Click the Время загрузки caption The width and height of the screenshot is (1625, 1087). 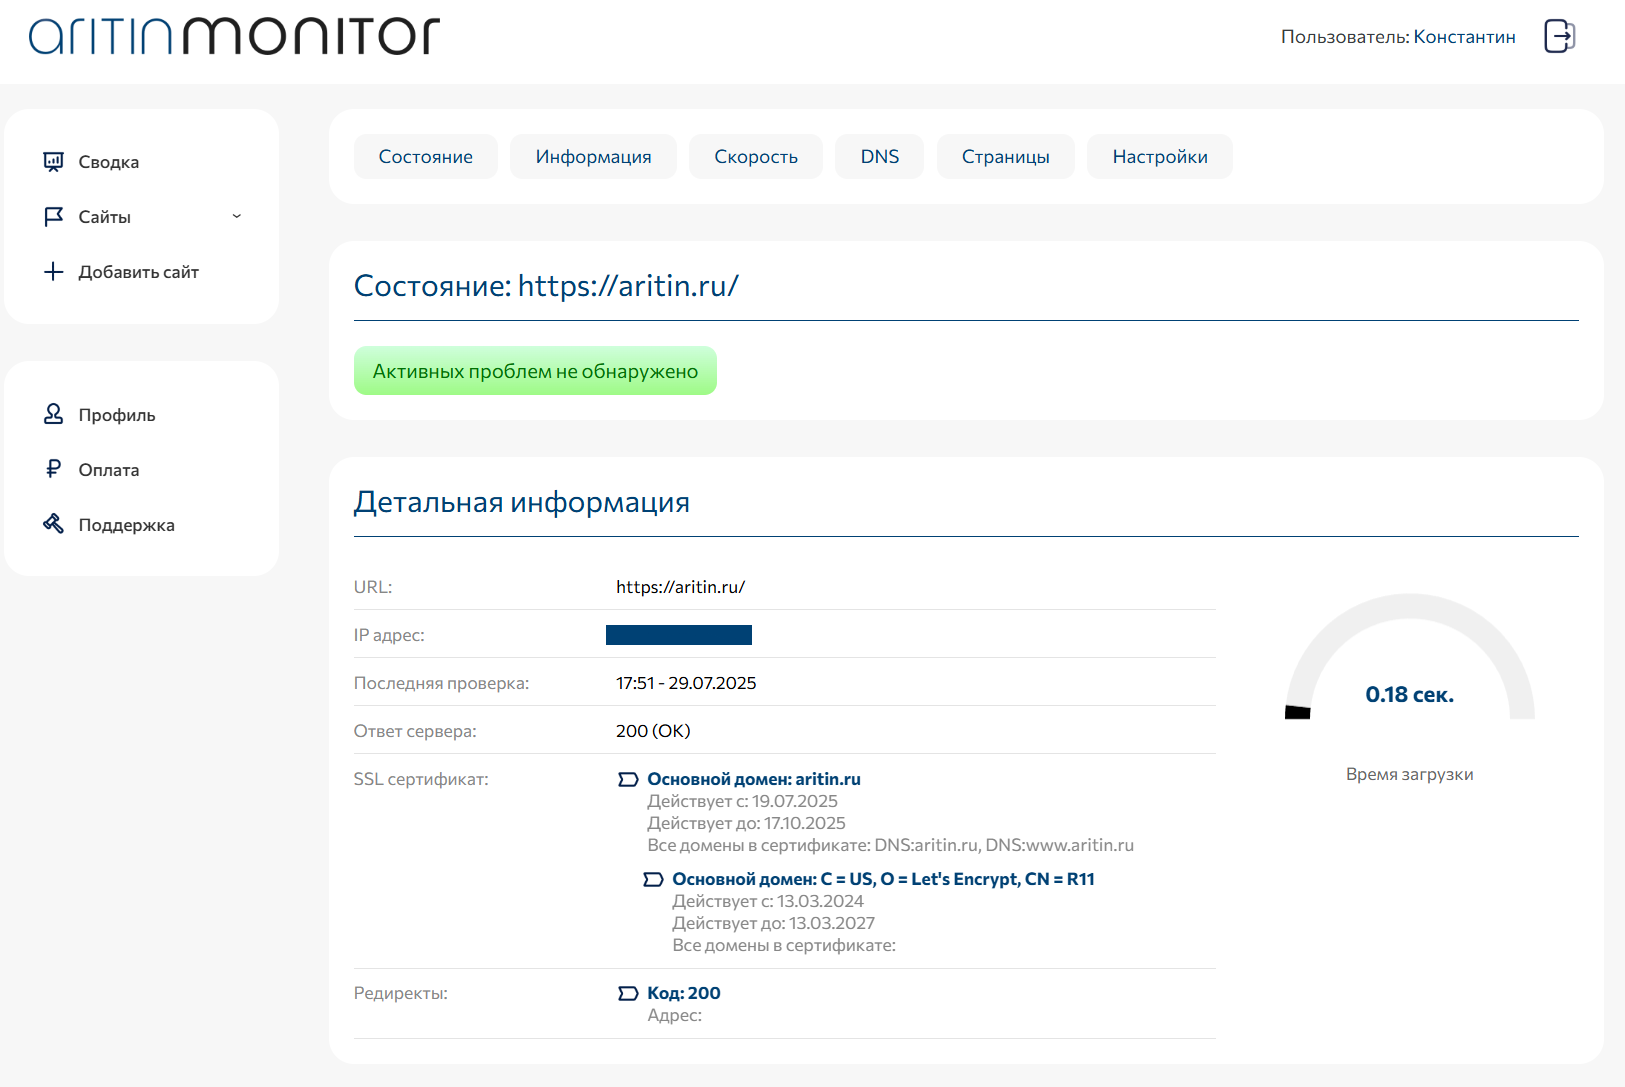point(1410,774)
